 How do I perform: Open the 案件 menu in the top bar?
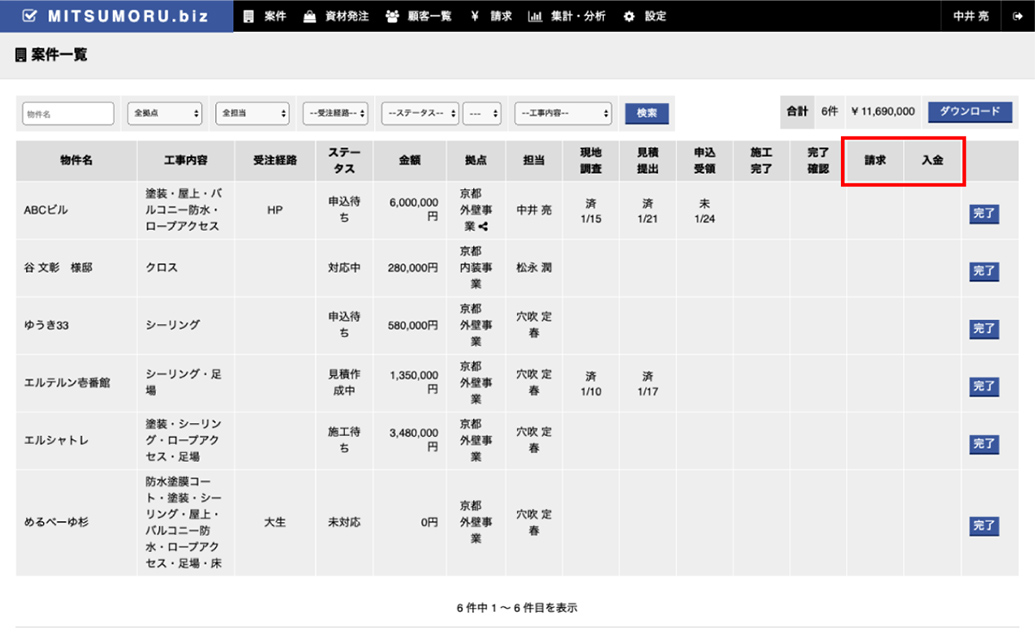[266, 16]
